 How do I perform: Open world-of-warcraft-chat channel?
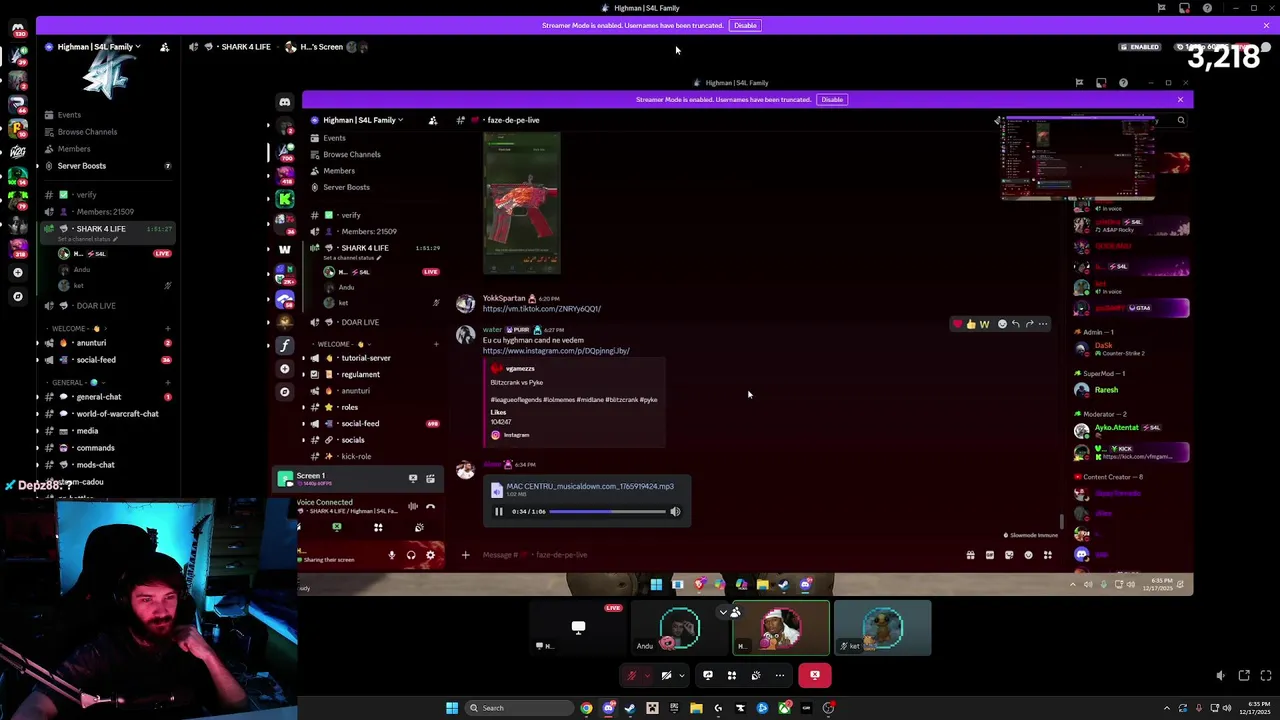pyautogui.click(x=117, y=414)
